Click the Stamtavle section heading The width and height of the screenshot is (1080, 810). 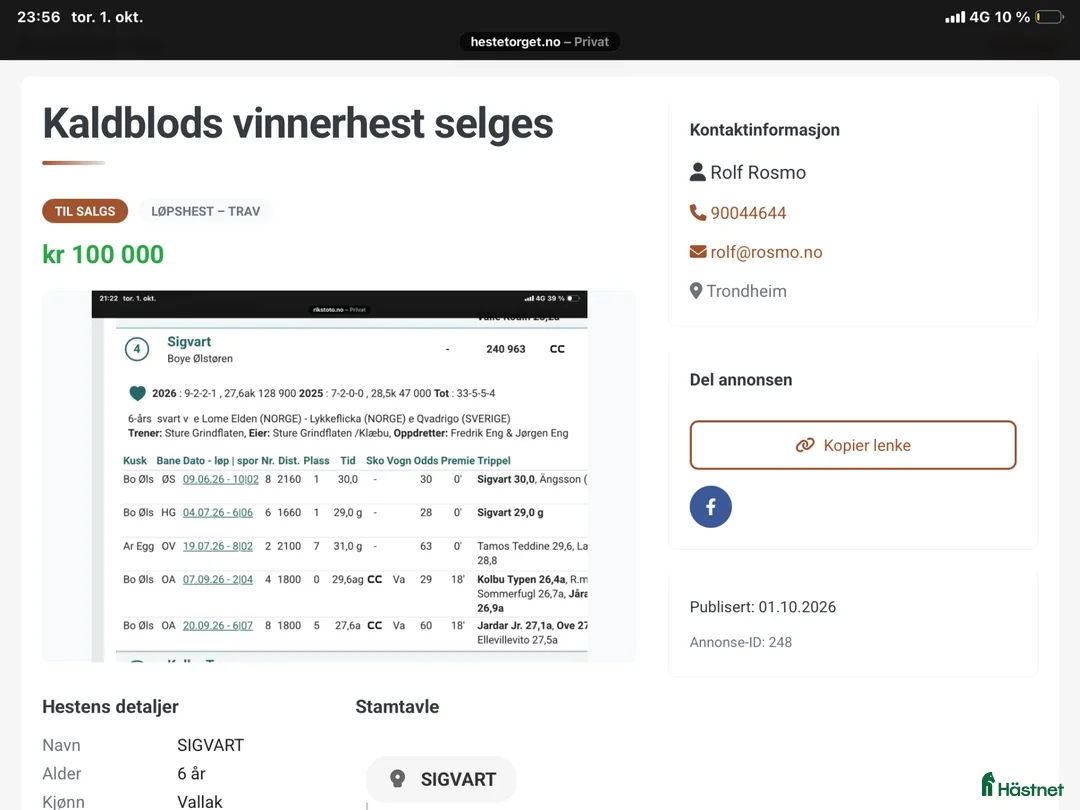click(x=397, y=707)
